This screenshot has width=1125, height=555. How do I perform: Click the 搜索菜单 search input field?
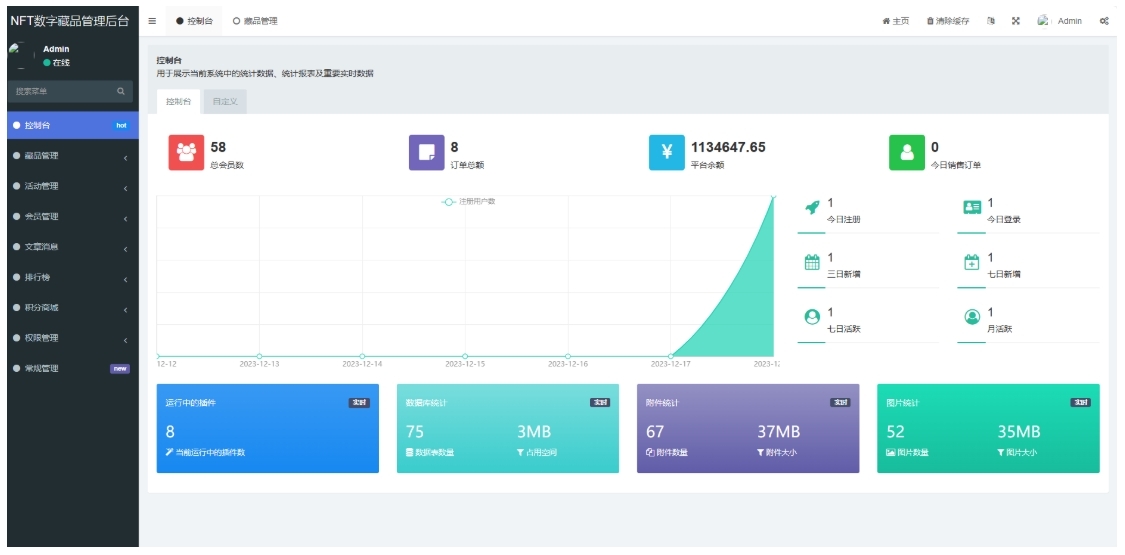[60, 92]
